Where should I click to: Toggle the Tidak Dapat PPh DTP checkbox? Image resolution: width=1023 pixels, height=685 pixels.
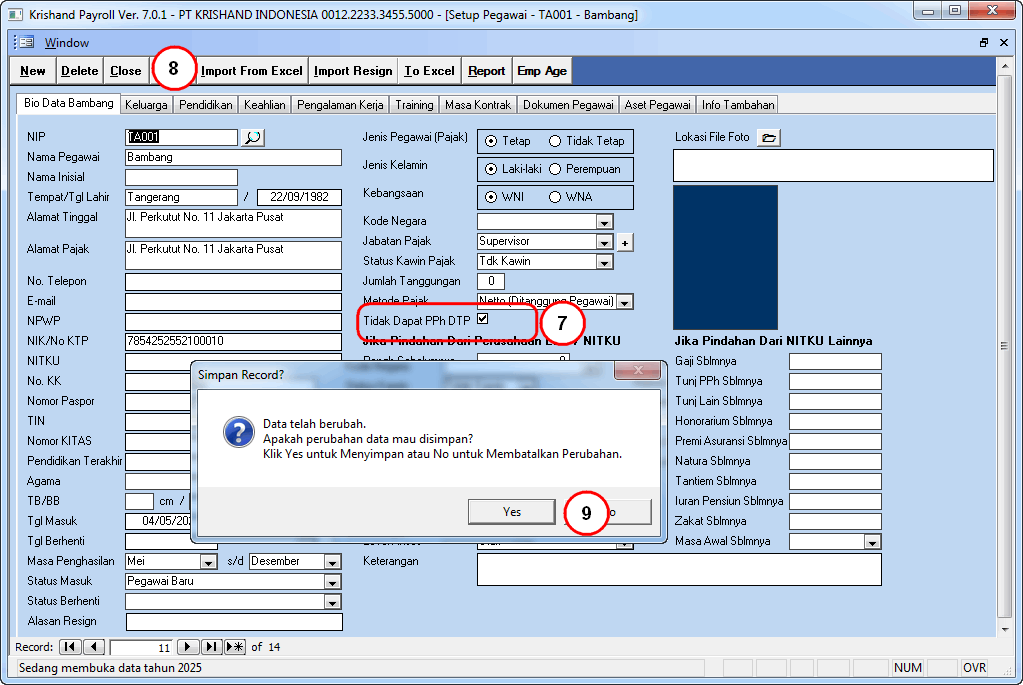point(483,319)
